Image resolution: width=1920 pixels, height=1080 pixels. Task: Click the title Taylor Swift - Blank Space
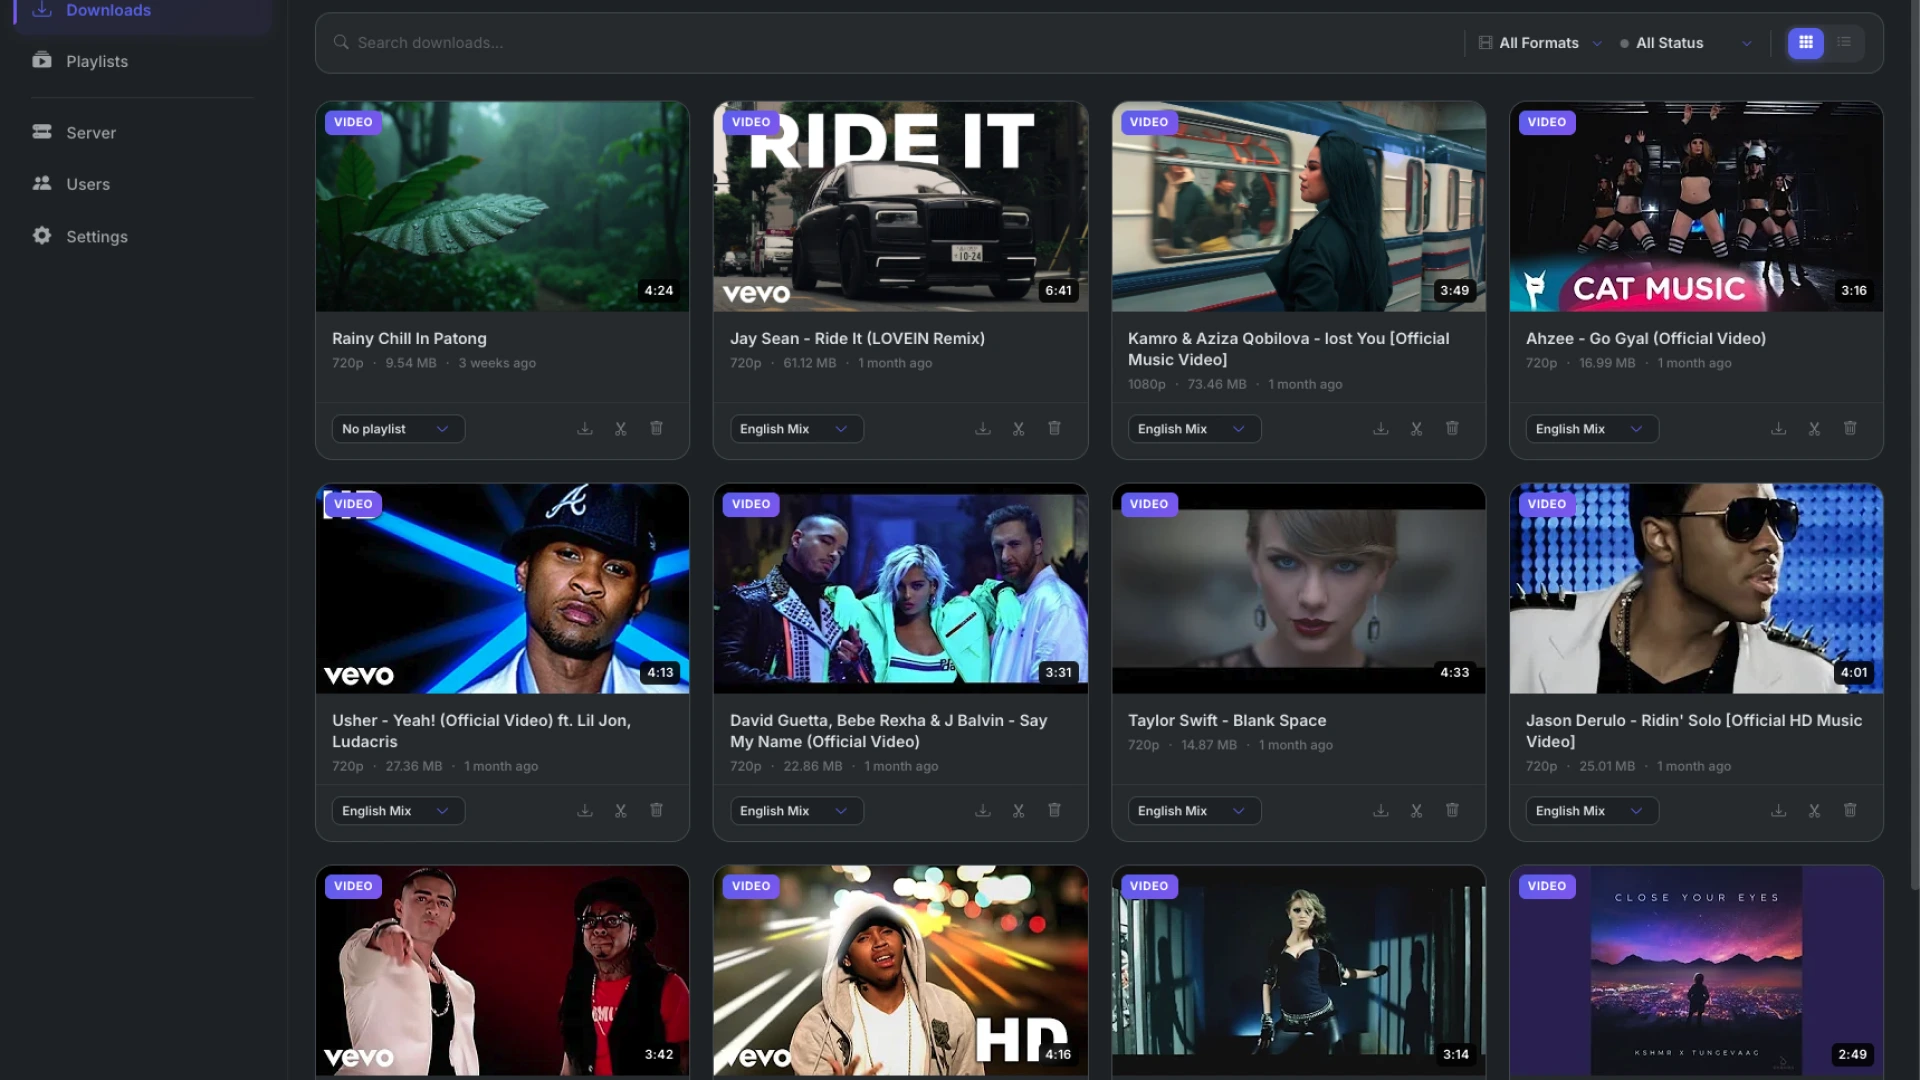tap(1226, 721)
